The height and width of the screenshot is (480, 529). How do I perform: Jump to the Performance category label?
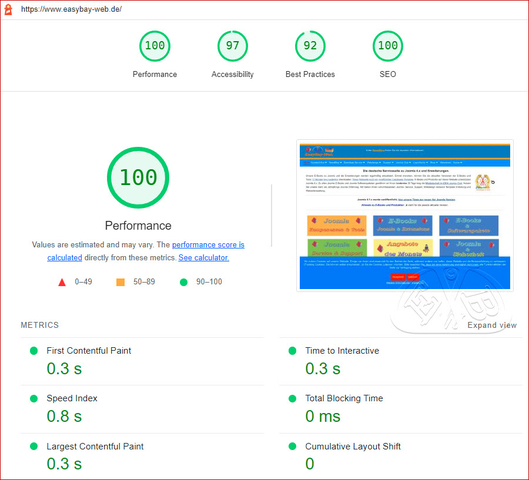[155, 74]
